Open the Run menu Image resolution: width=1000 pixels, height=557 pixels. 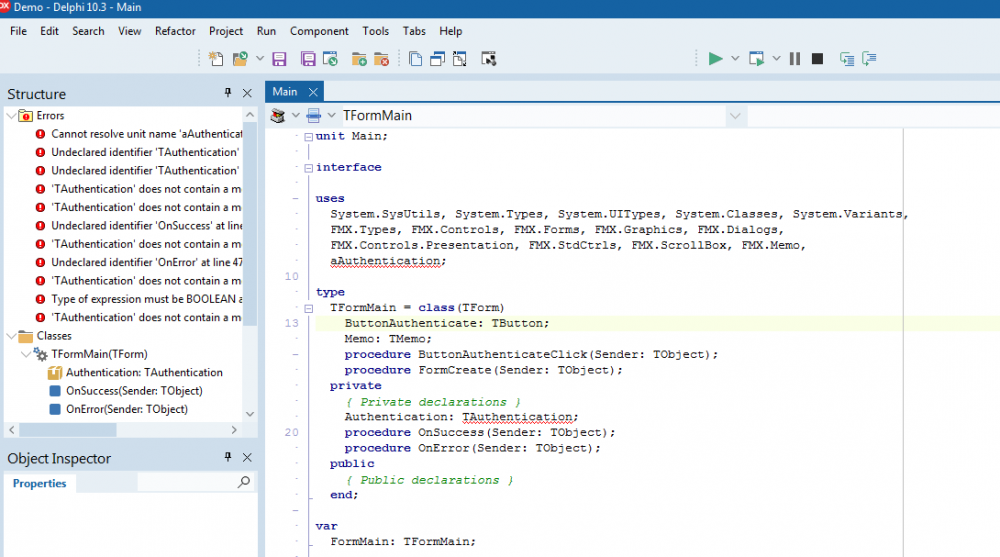[267, 31]
